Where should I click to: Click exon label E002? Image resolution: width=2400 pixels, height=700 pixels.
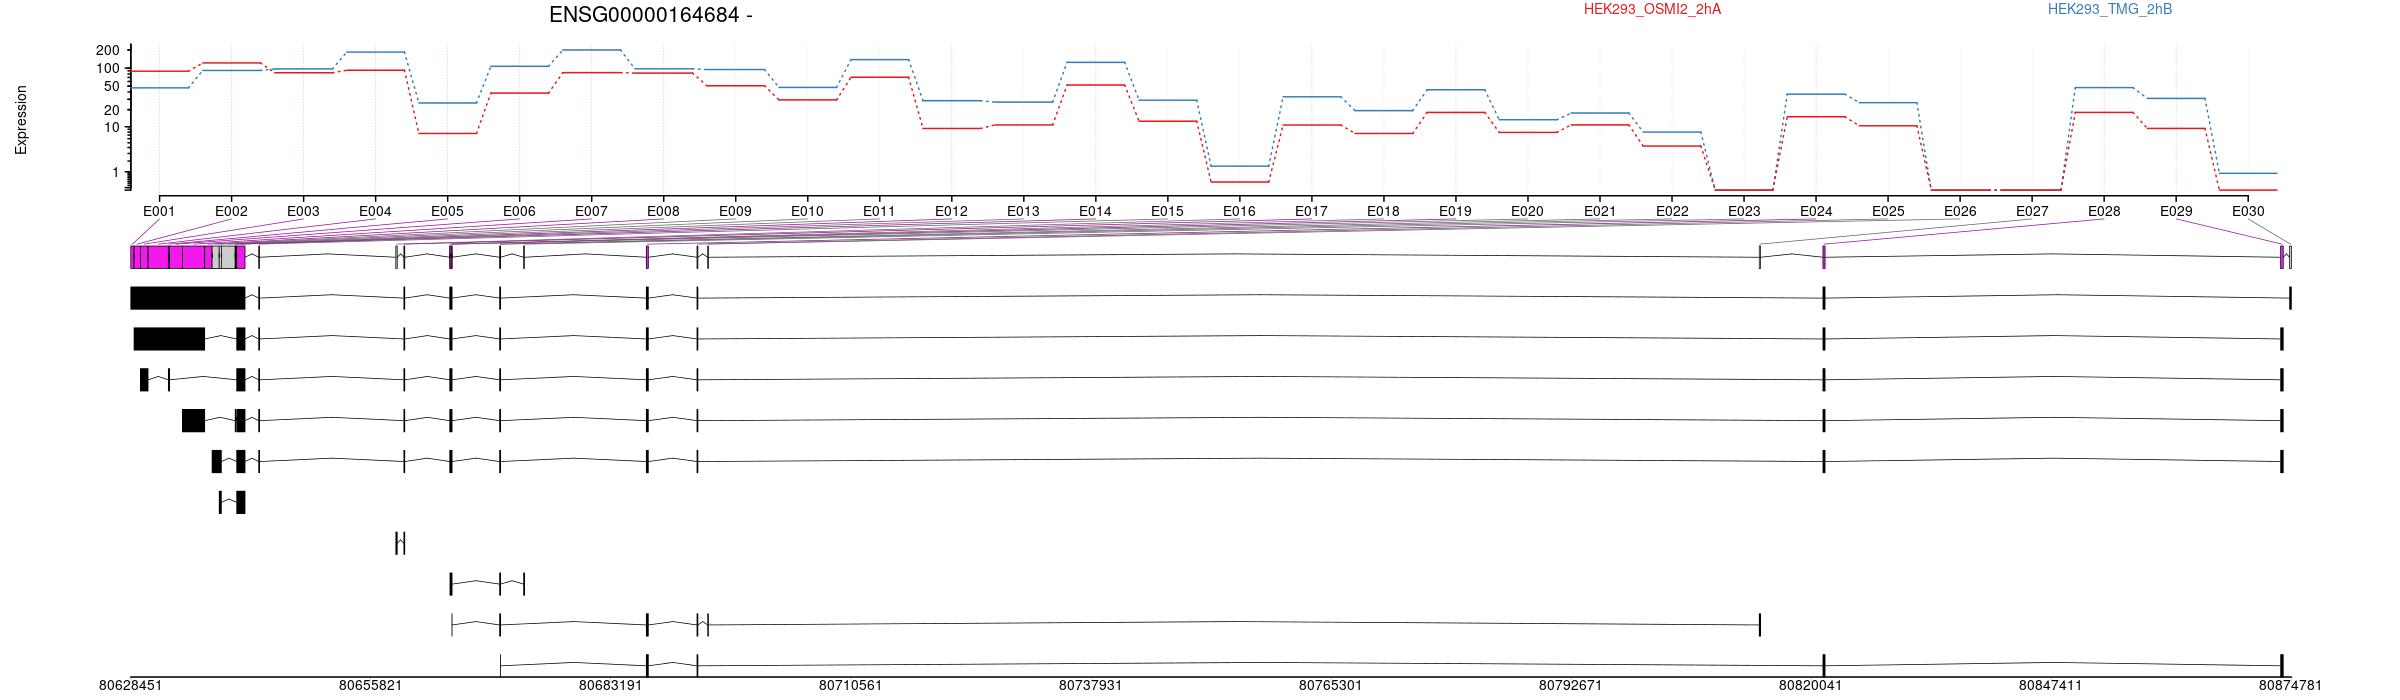click(231, 211)
